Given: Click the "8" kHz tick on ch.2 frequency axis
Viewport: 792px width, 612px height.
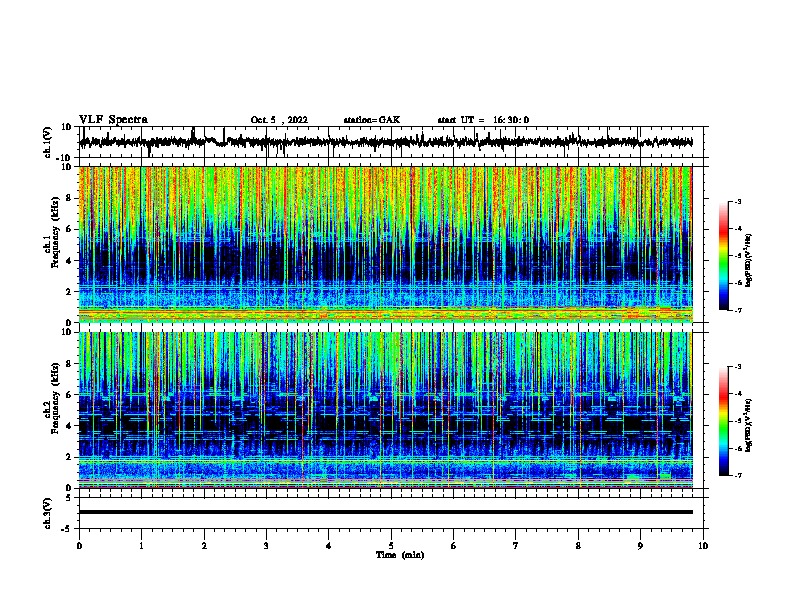Looking at the screenshot, I should (69, 364).
